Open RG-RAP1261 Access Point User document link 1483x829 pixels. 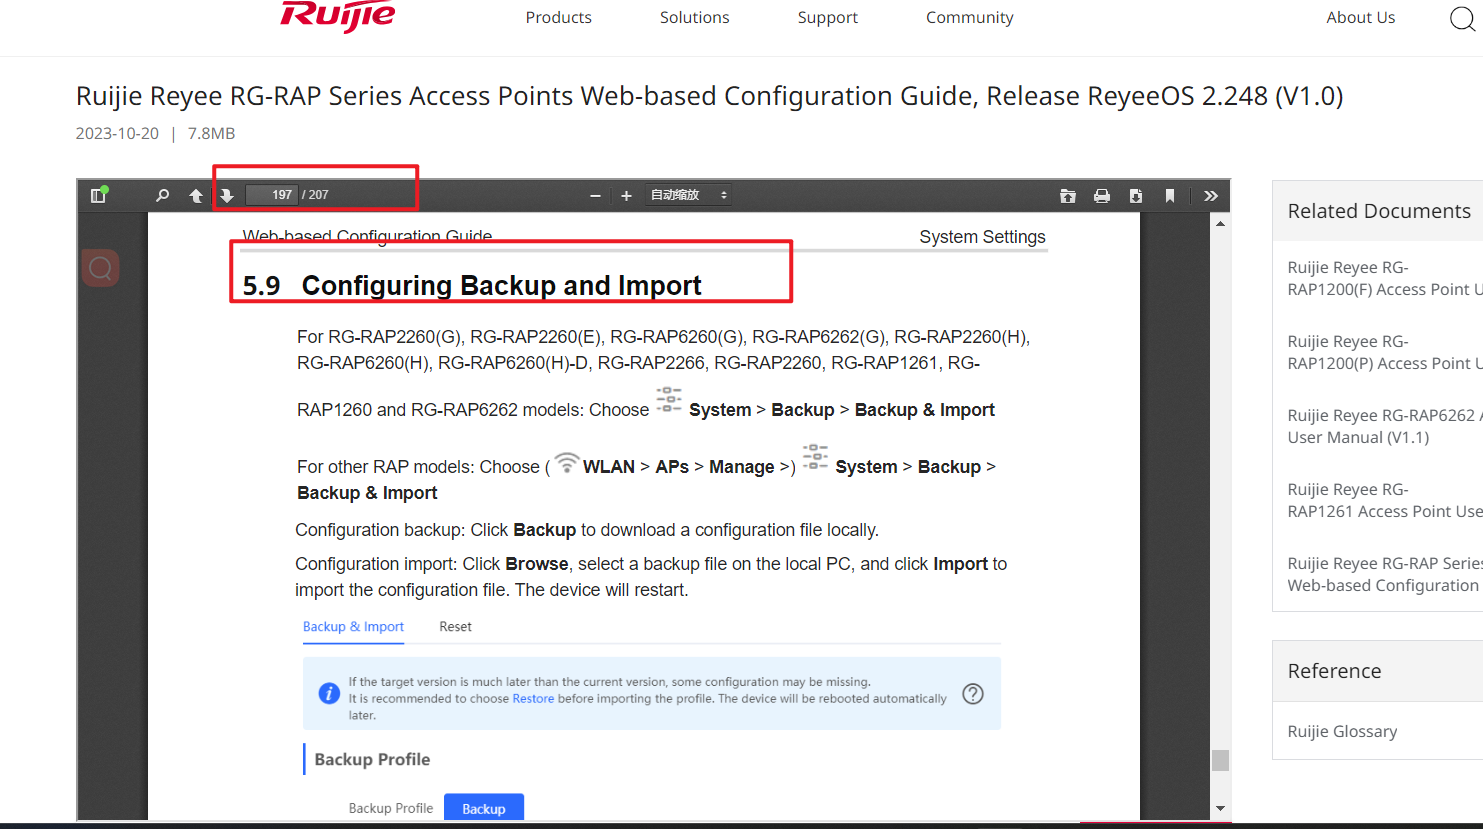1385,500
